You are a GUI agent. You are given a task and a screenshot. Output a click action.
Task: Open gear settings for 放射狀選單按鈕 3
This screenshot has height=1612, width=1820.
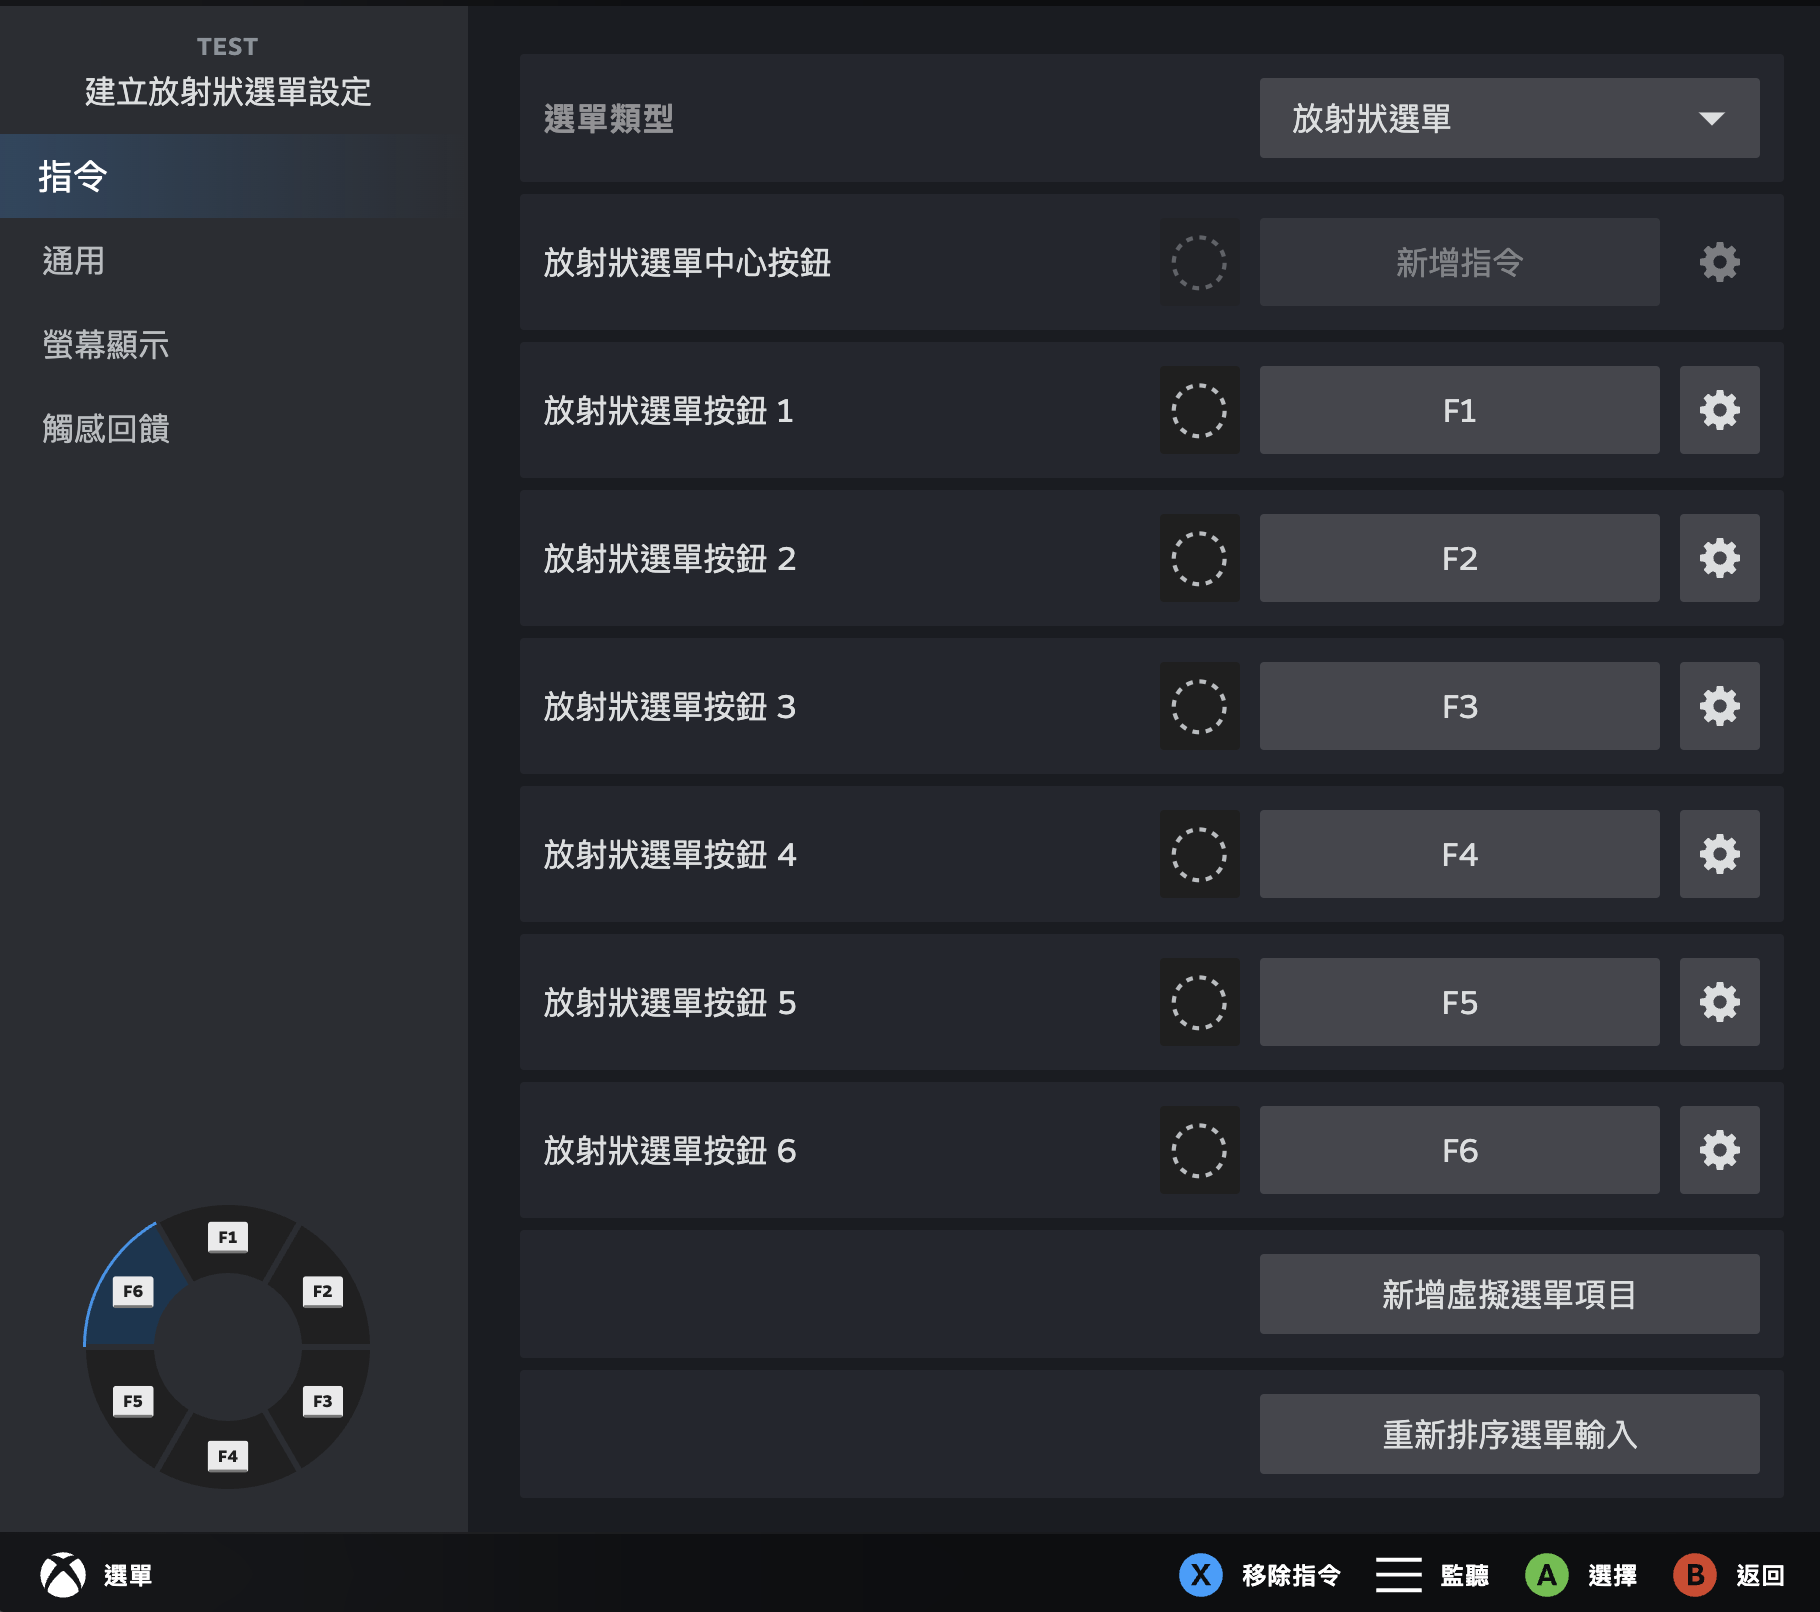tap(1719, 706)
